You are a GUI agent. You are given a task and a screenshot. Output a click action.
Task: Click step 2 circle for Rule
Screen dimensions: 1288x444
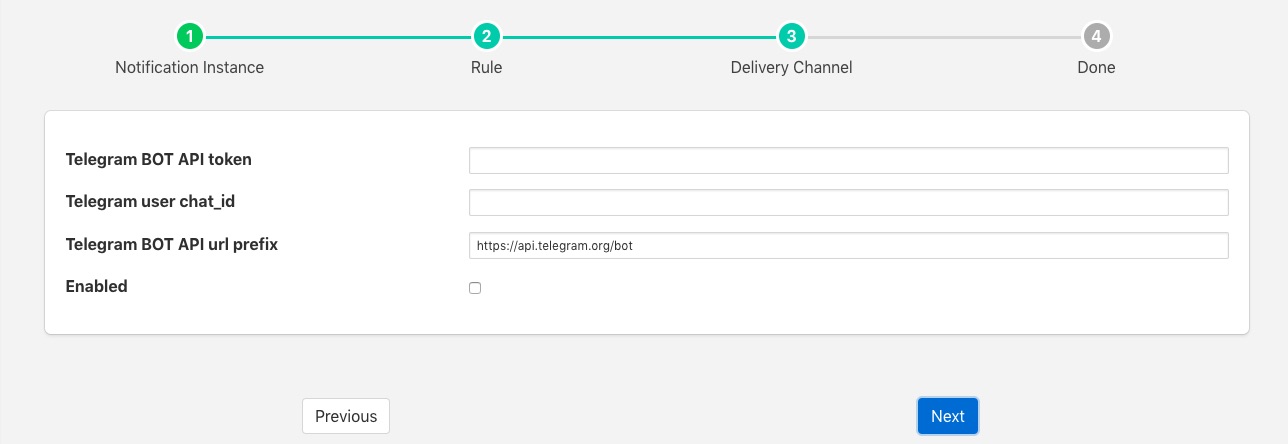point(486,37)
